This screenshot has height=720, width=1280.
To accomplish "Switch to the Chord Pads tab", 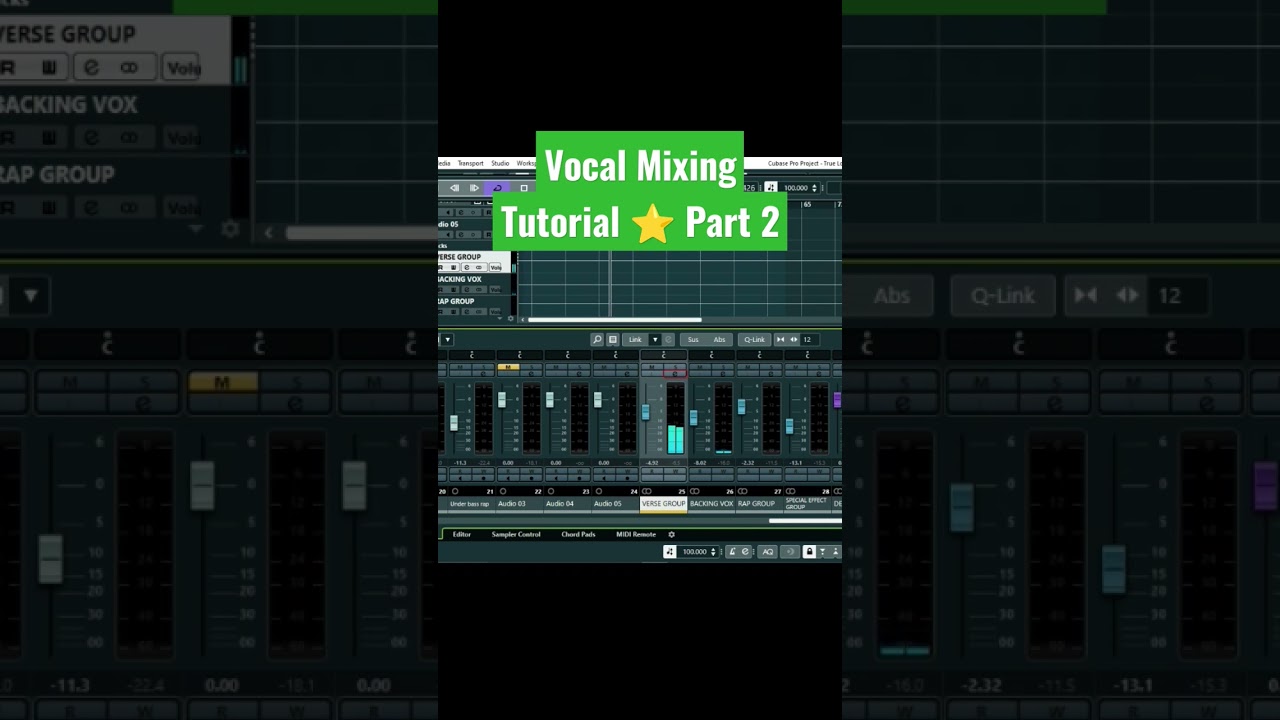I will pos(579,535).
